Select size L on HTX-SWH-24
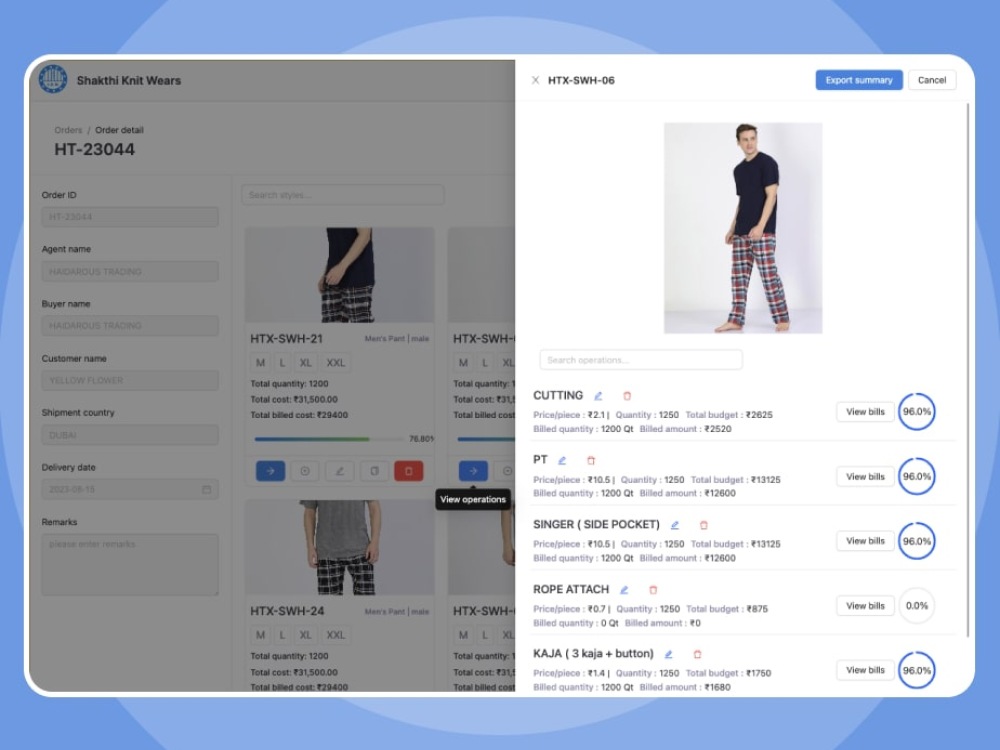The image size is (1000, 750). [x=283, y=635]
